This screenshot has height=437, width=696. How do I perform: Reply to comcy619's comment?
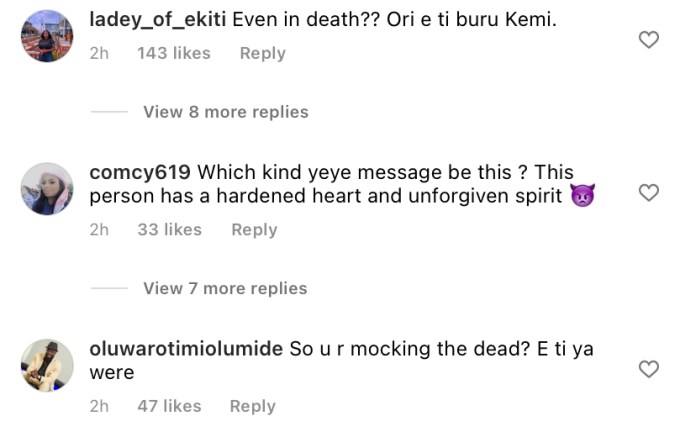coord(254,229)
